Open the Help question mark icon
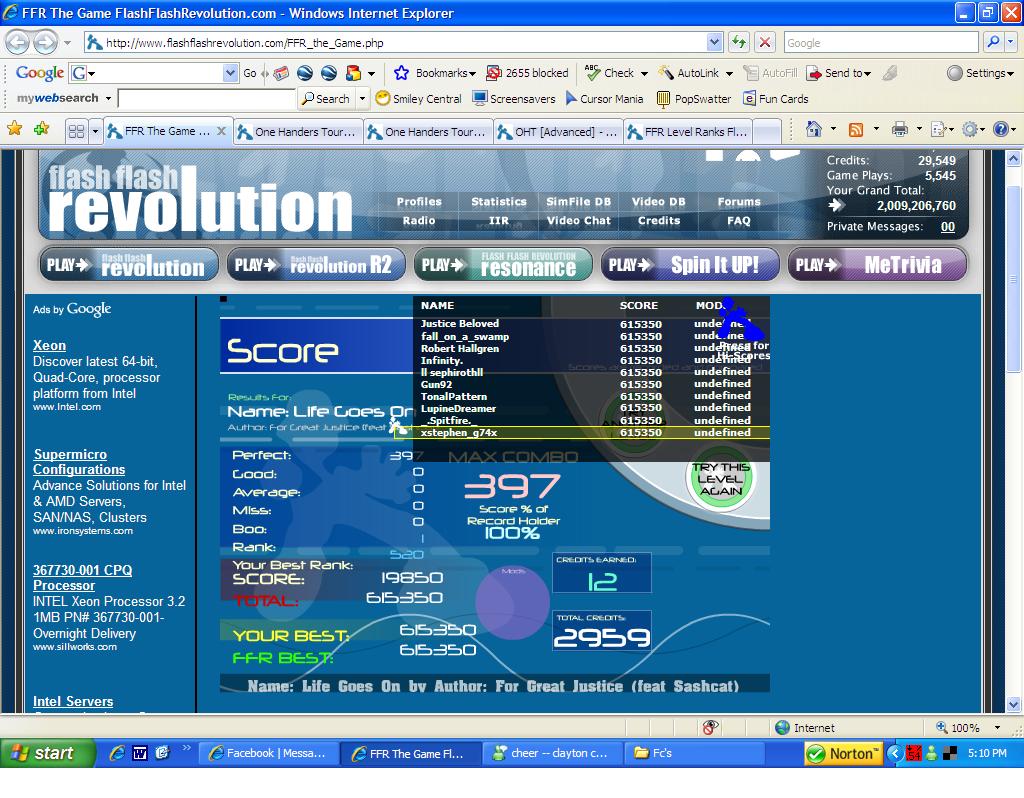 click(1000, 129)
